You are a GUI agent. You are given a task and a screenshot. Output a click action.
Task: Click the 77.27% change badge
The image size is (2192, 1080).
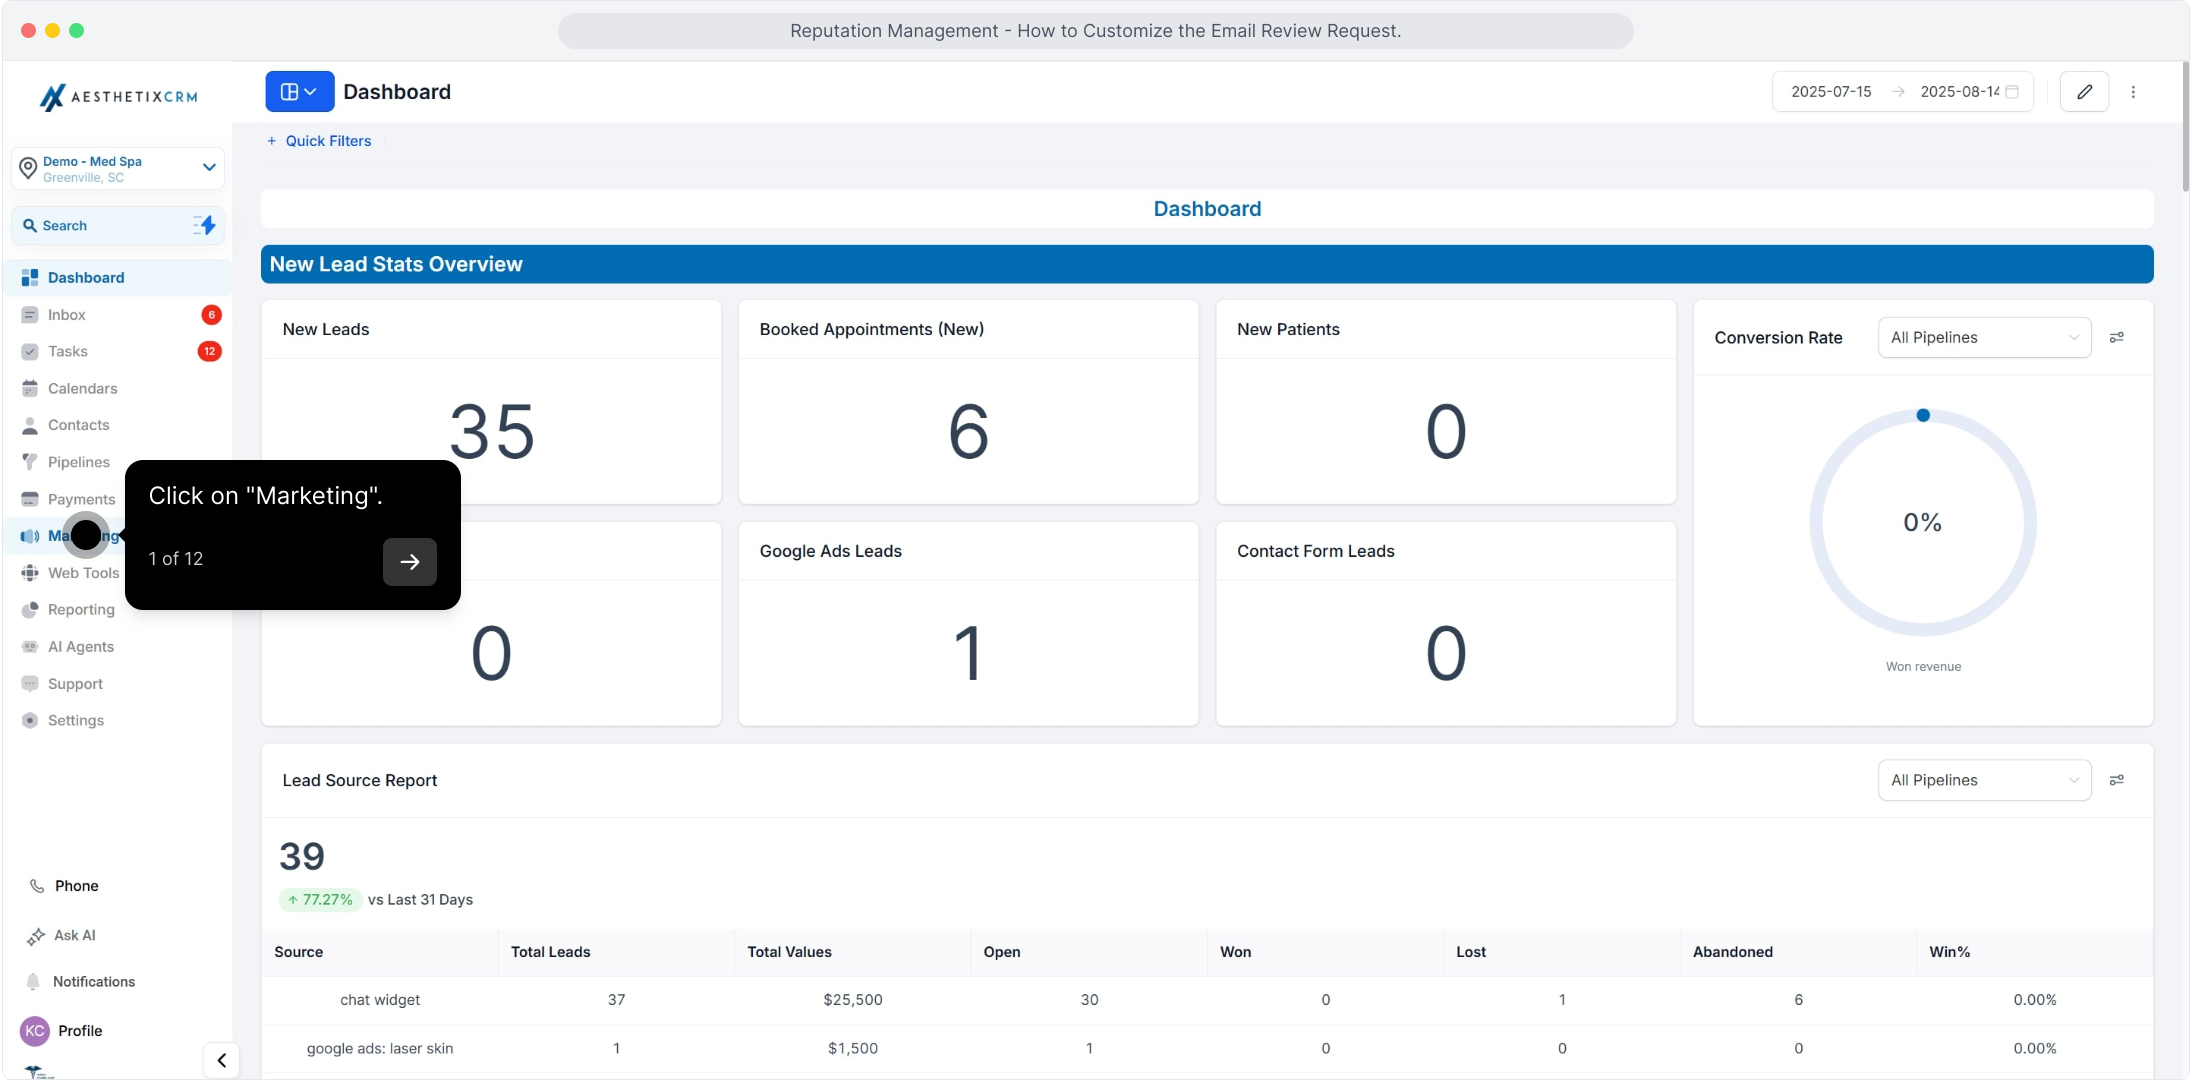(x=320, y=900)
